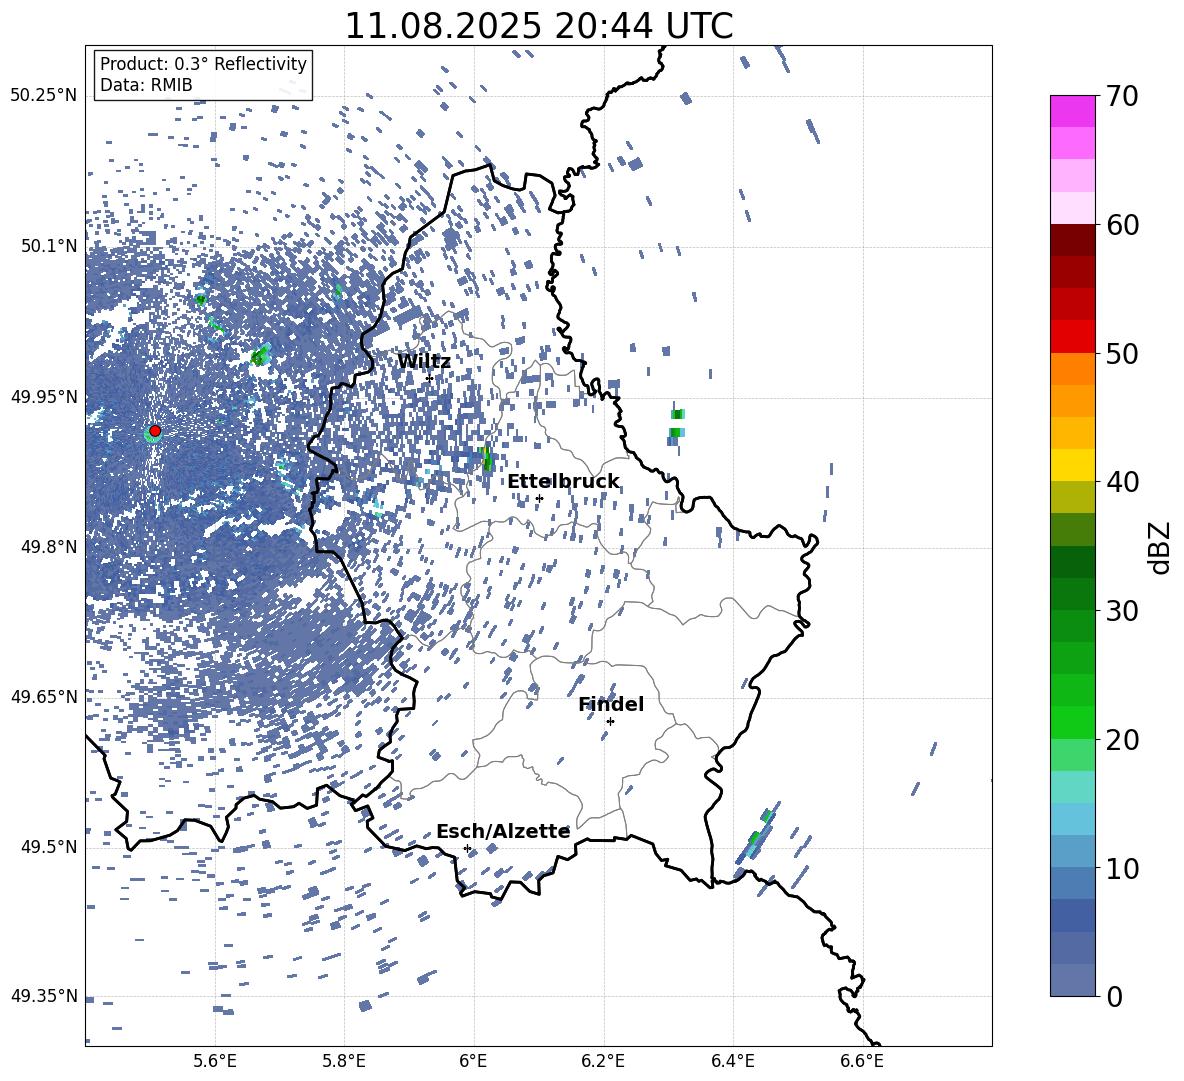Click the 40 colorbar tick label
The height and width of the screenshot is (1081, 1184).
pos(1122,482)
